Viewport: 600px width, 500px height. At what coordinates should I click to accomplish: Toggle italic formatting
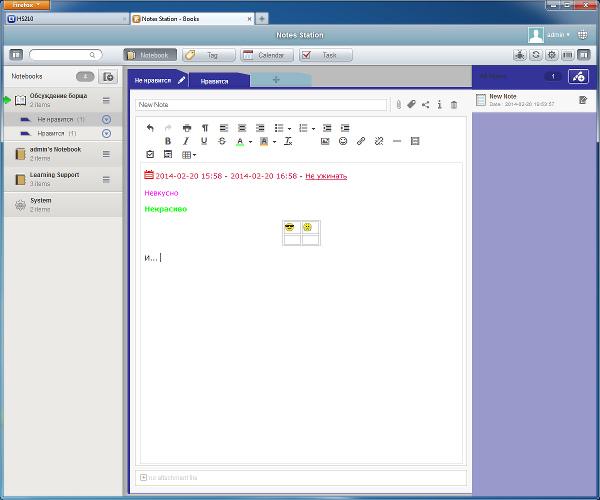tap(186, 141)
